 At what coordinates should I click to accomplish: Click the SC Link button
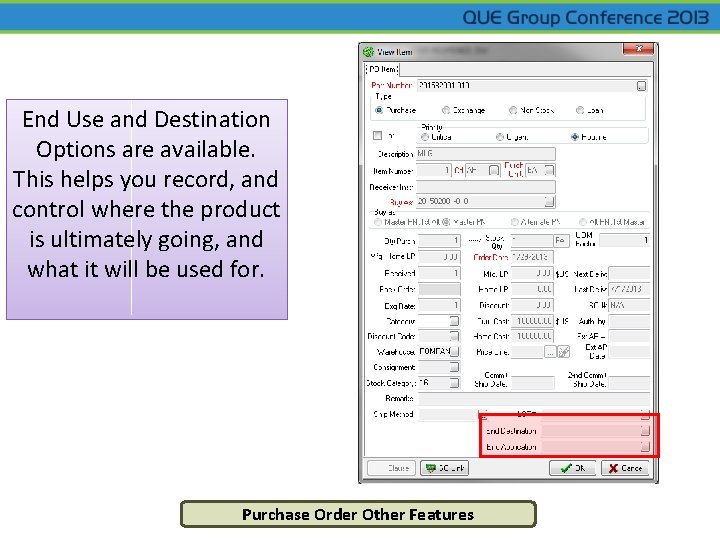point(444,468)
